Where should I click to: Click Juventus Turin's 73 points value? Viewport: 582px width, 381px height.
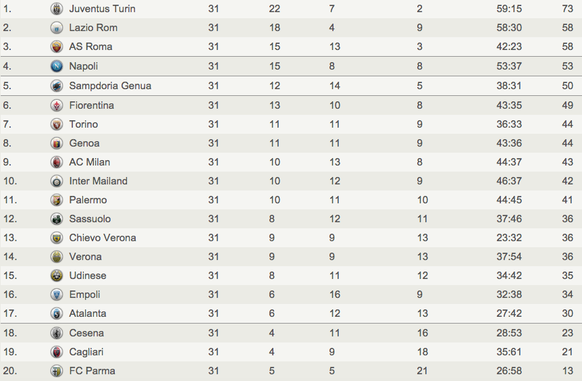pyautogui.click(x=567, y=9)
